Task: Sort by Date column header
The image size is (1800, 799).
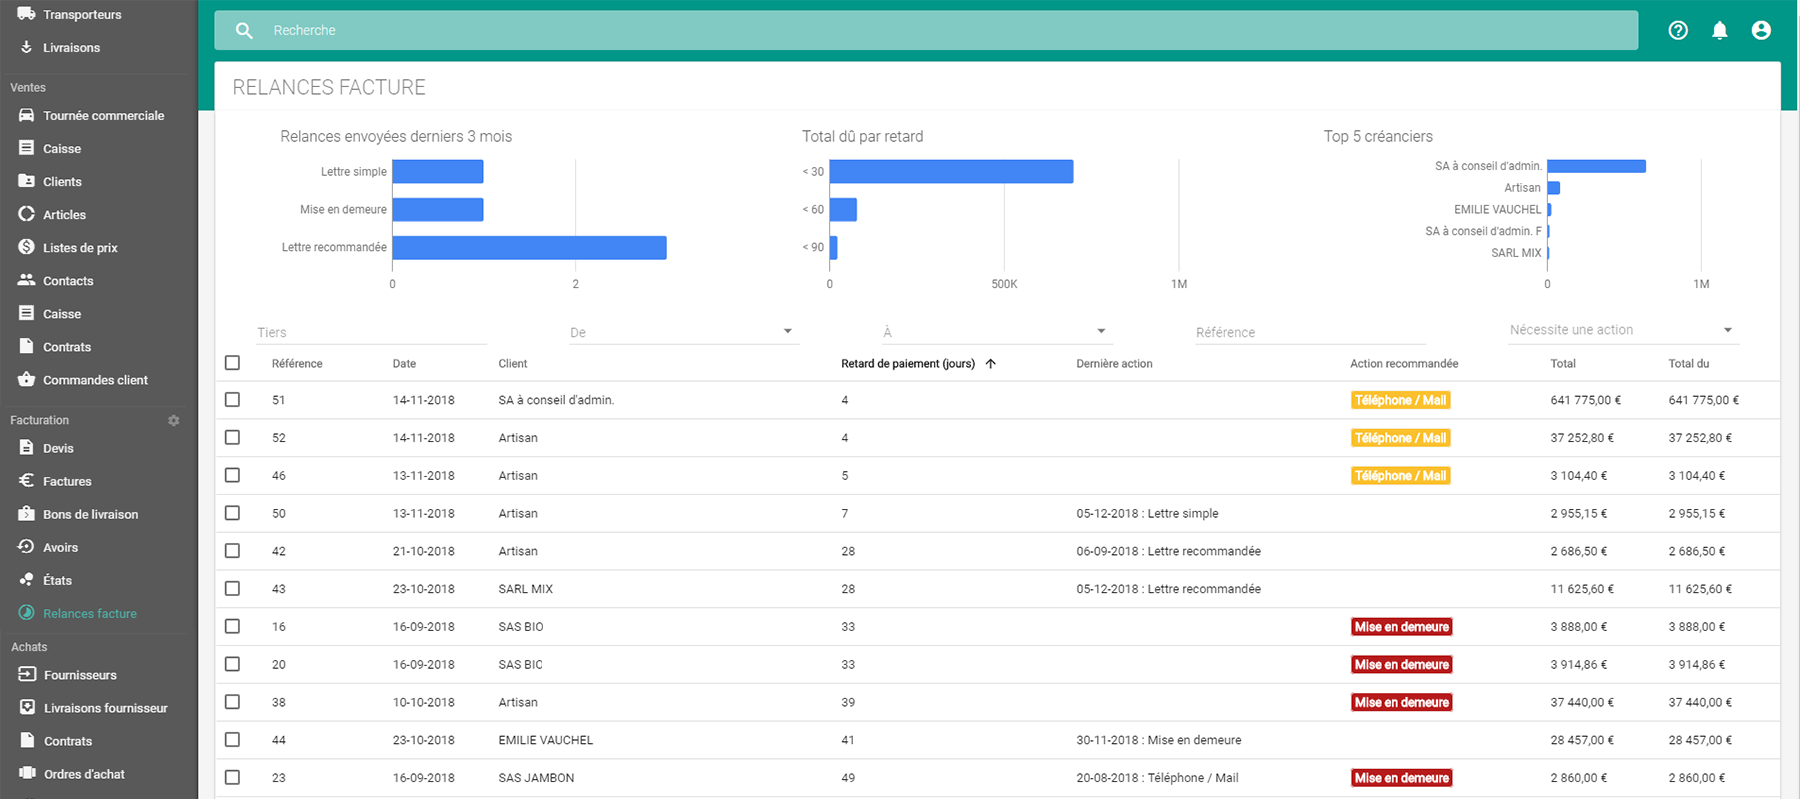Action: [x=404, y=364]
